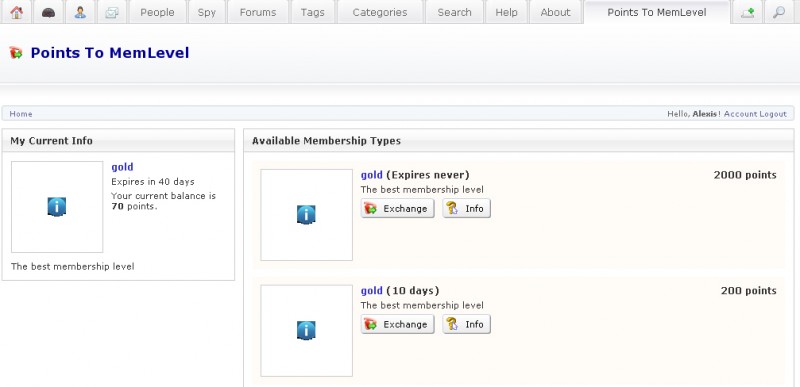Click the Expires in 40 days text
This screenshot has height=387, width=800.
pyautogui.click(x=153, y=182)
